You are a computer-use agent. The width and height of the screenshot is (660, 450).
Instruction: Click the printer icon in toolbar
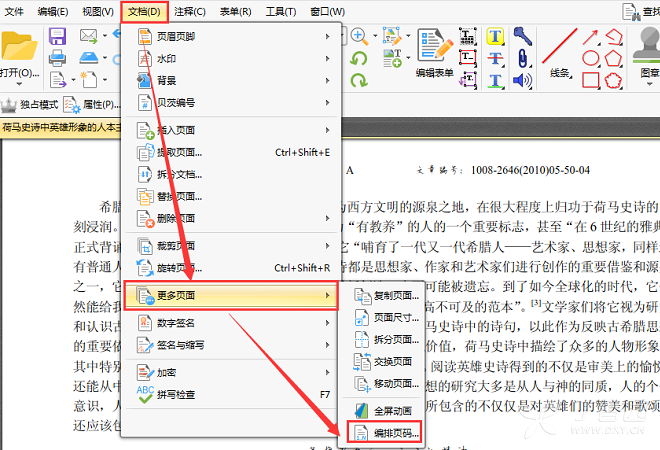57,58
